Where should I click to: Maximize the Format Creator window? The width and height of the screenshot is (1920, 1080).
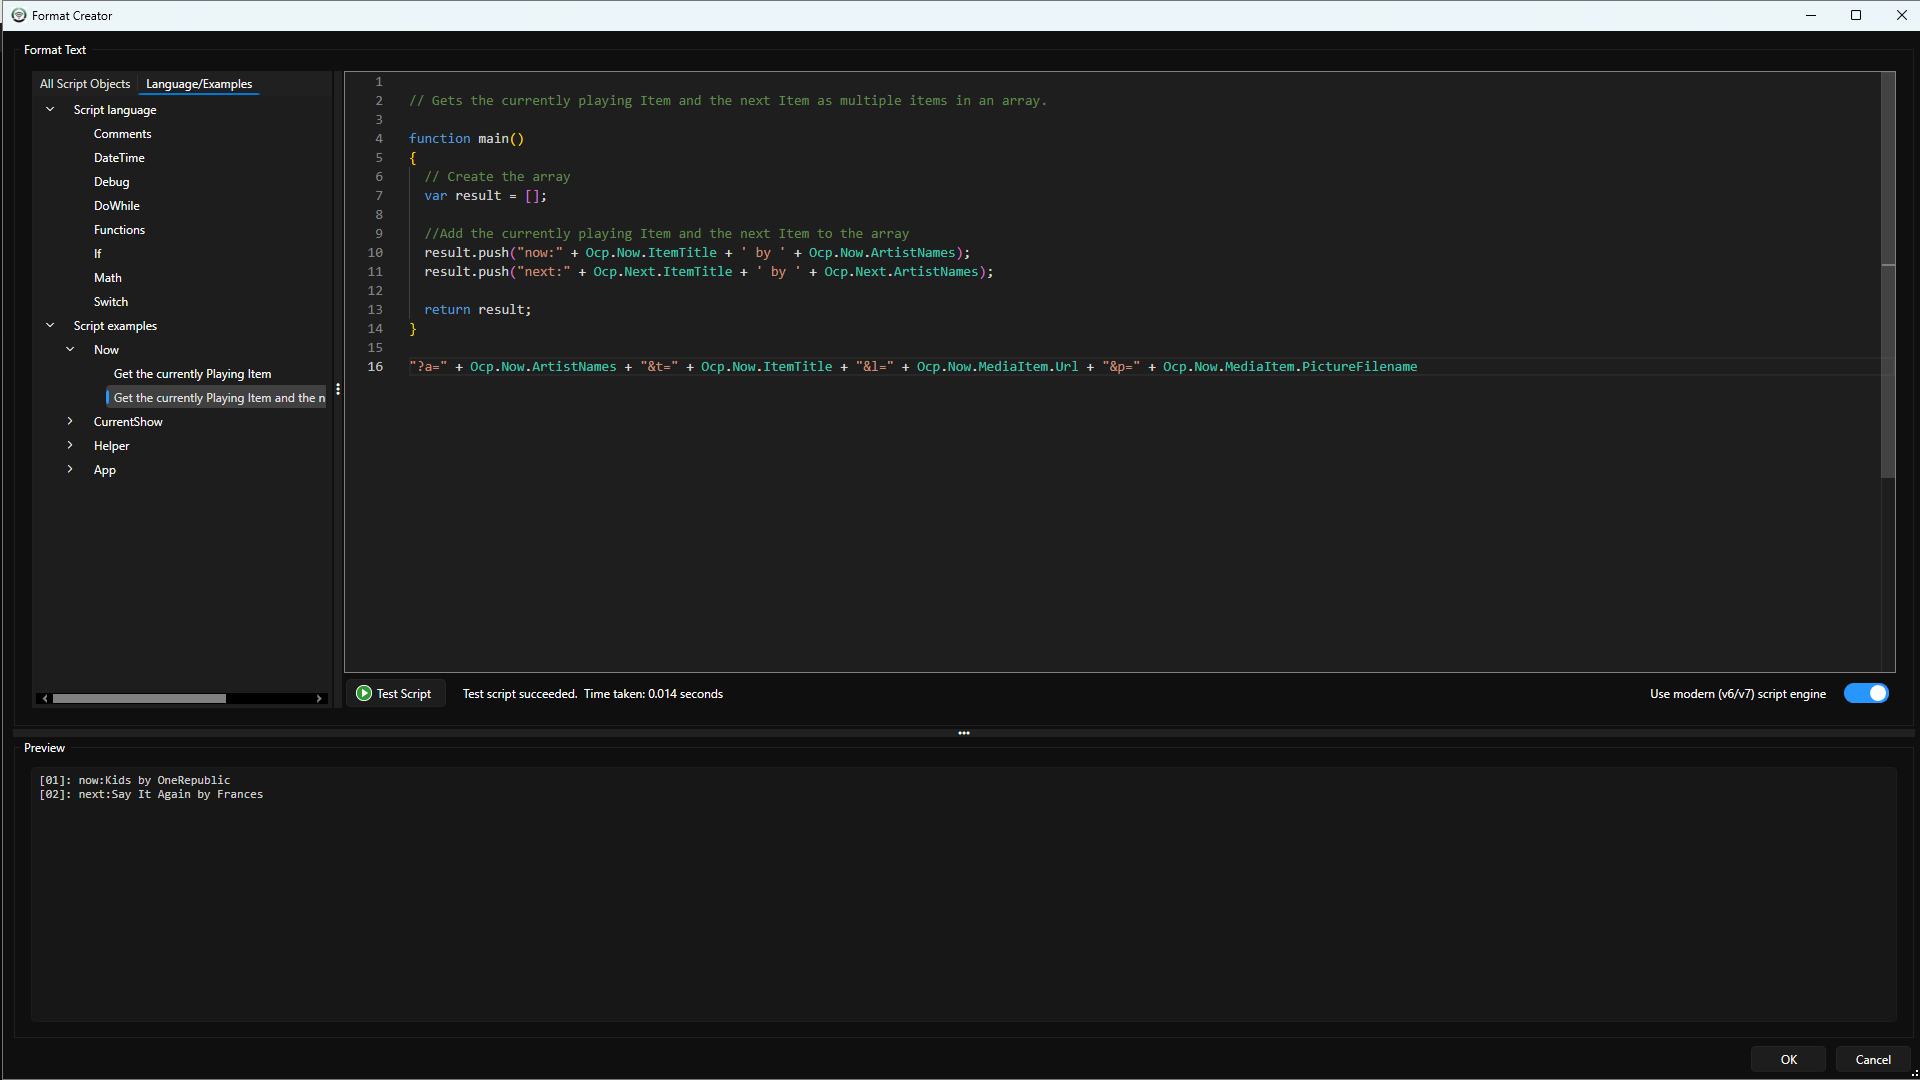coord(1856,15)
